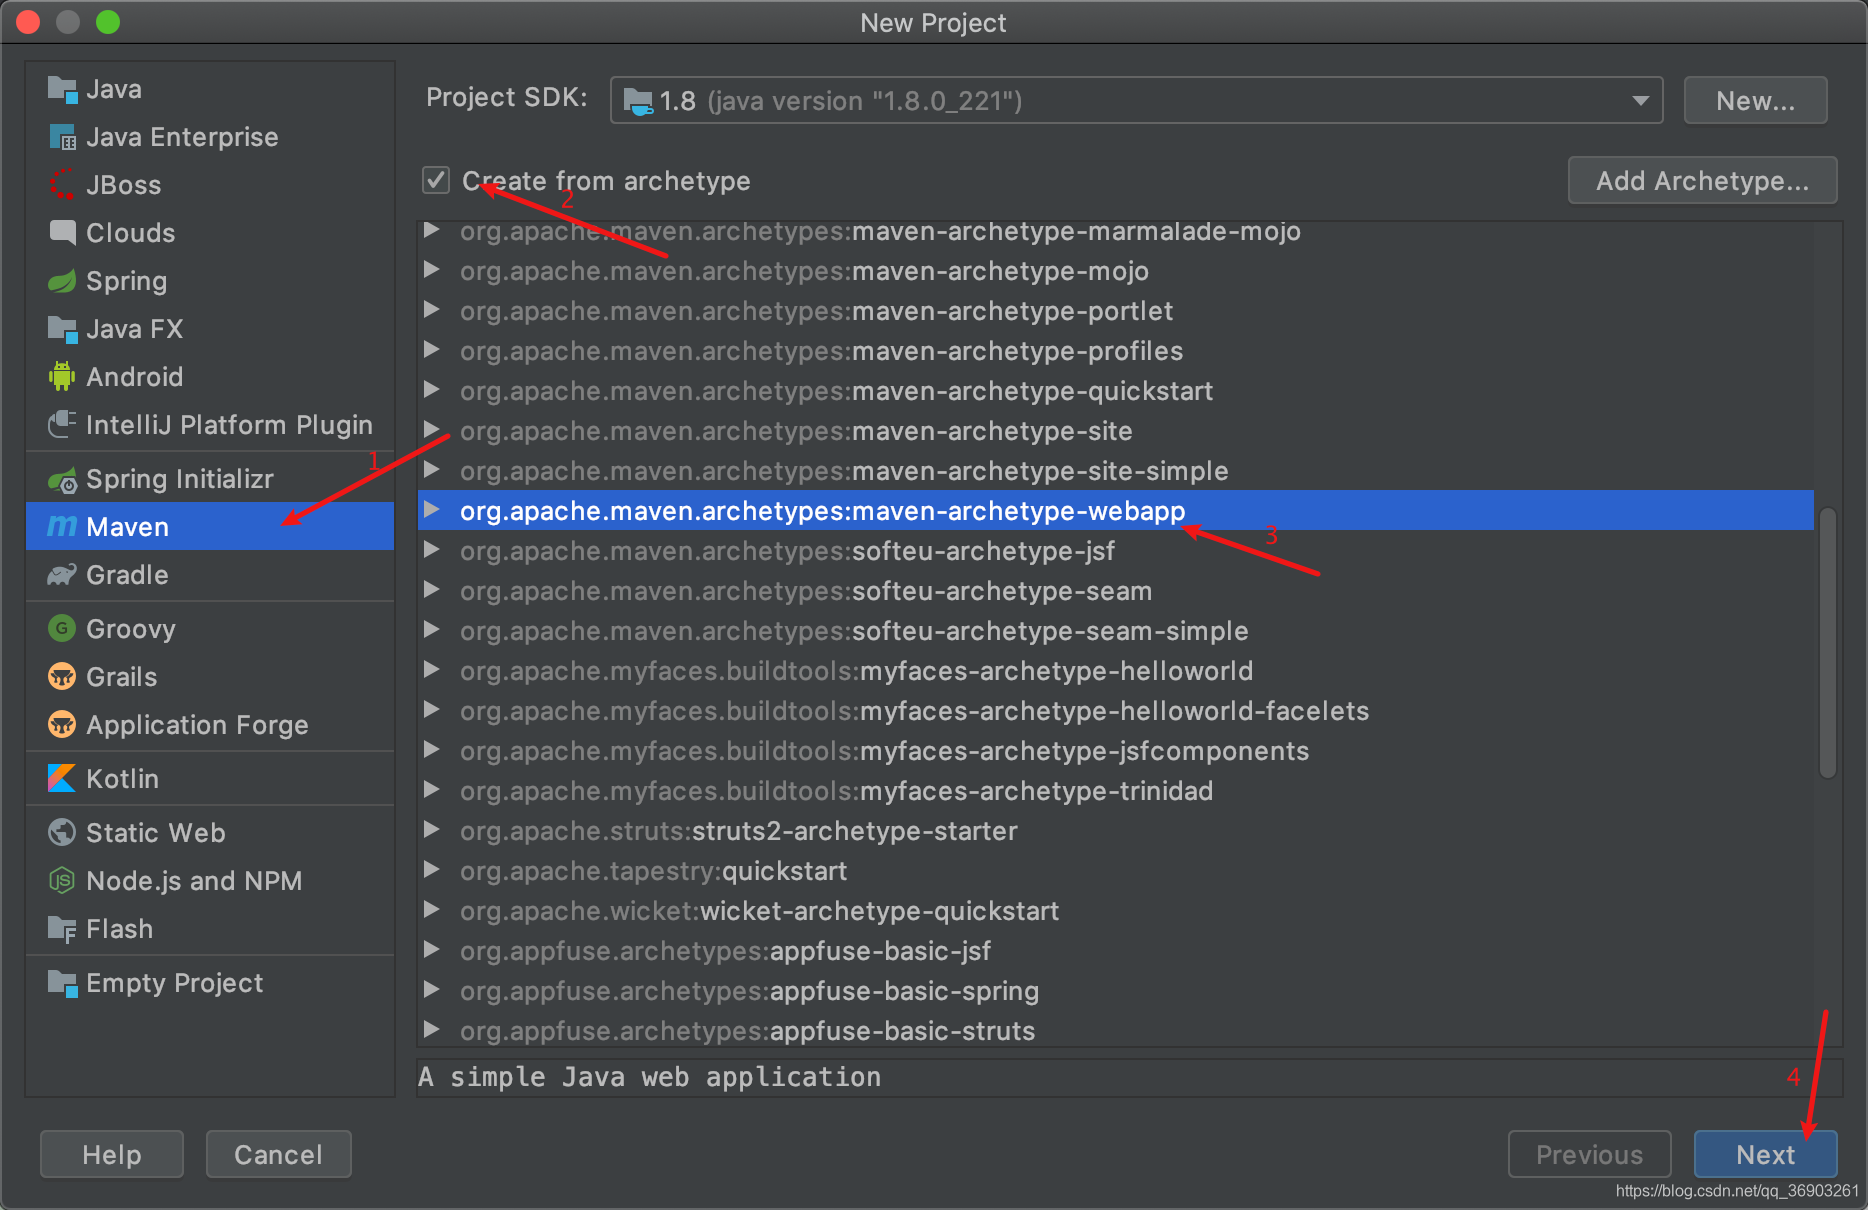The image size is (1868, 1210).
Task: Click the Android robot icon
Action: [x=62, y=377]
